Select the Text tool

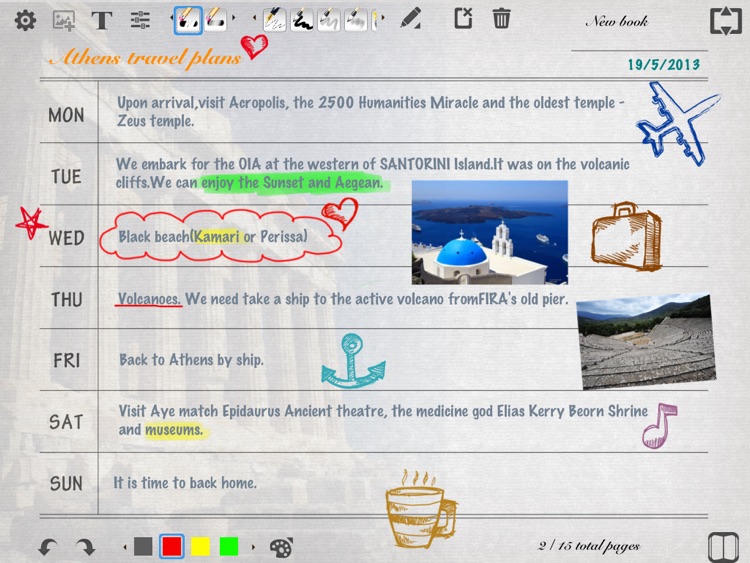(102, 21)
